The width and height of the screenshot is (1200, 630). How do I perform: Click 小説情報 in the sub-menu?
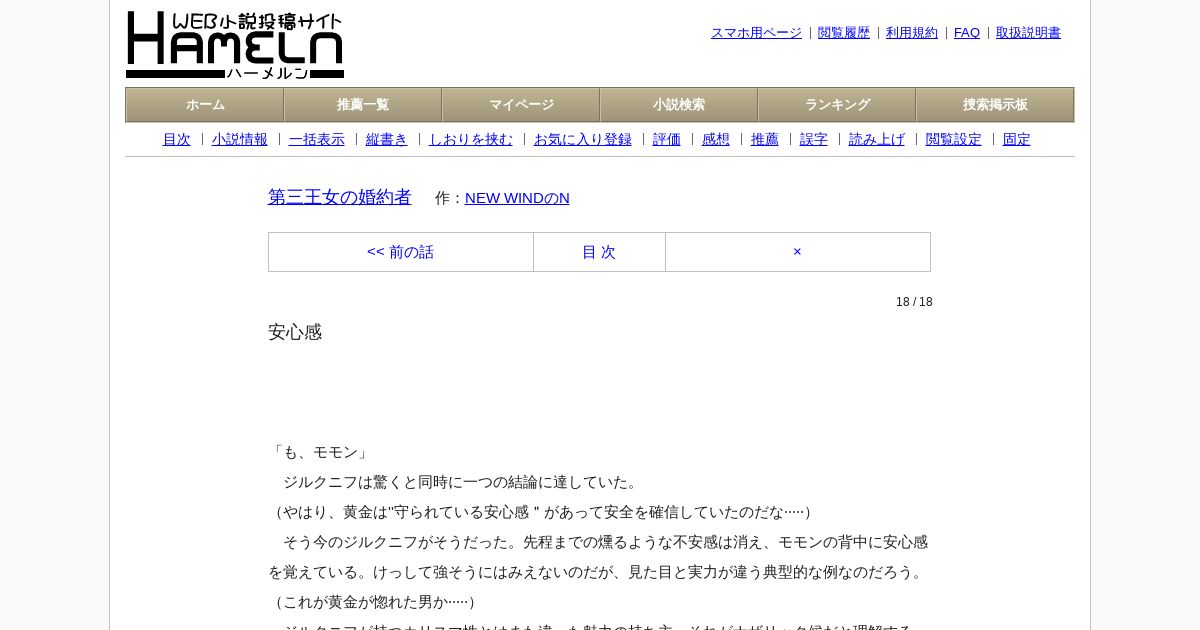tap(240, 140)
